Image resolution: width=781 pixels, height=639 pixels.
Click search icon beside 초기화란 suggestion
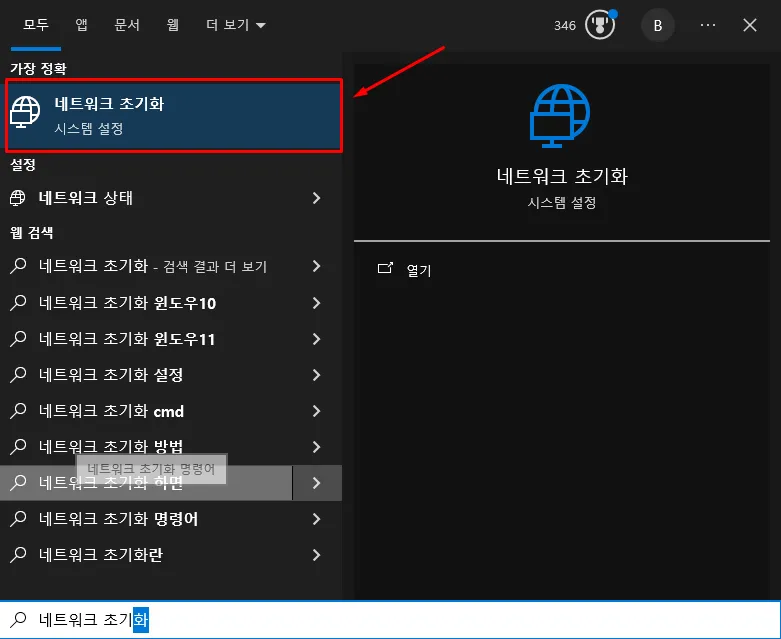(18, 554)
